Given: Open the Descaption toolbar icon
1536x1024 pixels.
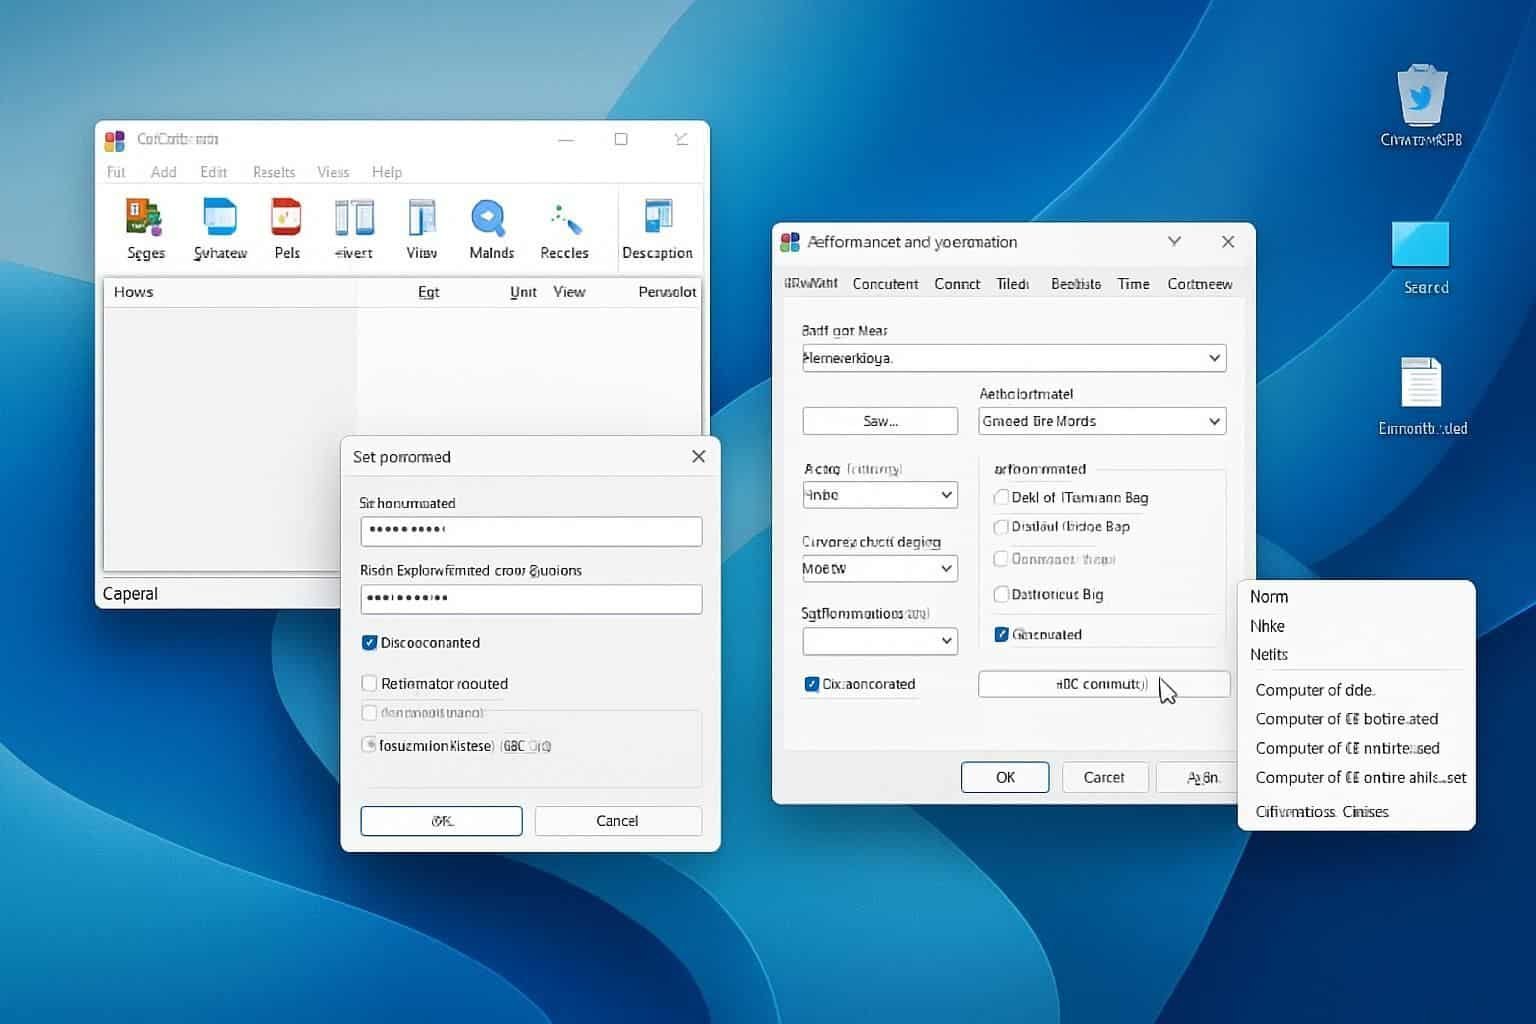Looking at the screenshot, I should [x=658, y=217].
